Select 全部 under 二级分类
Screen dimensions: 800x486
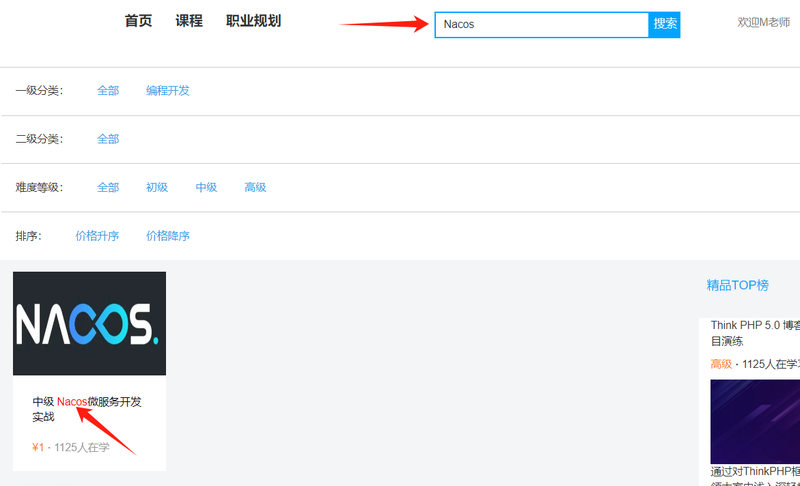click(x=108, y=139)
